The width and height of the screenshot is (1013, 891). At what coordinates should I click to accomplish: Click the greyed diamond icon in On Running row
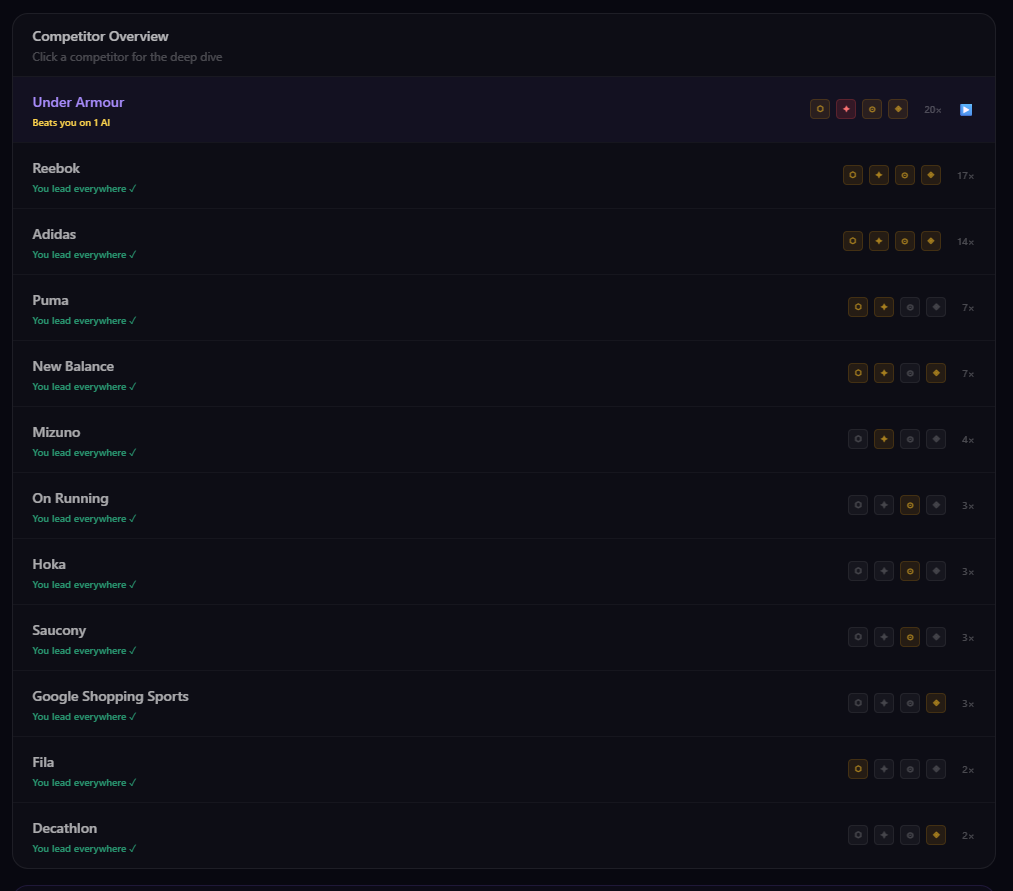click(936, 505)
